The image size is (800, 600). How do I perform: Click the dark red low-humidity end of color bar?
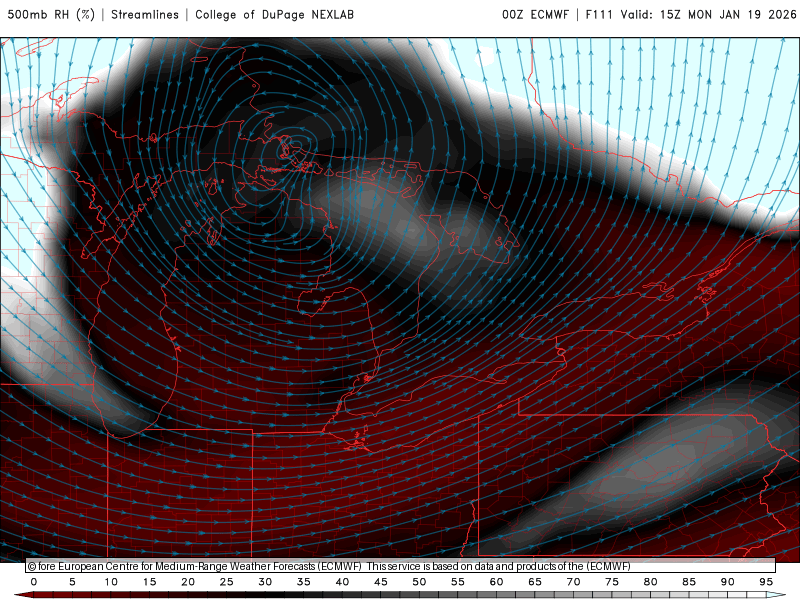[23, 595]
